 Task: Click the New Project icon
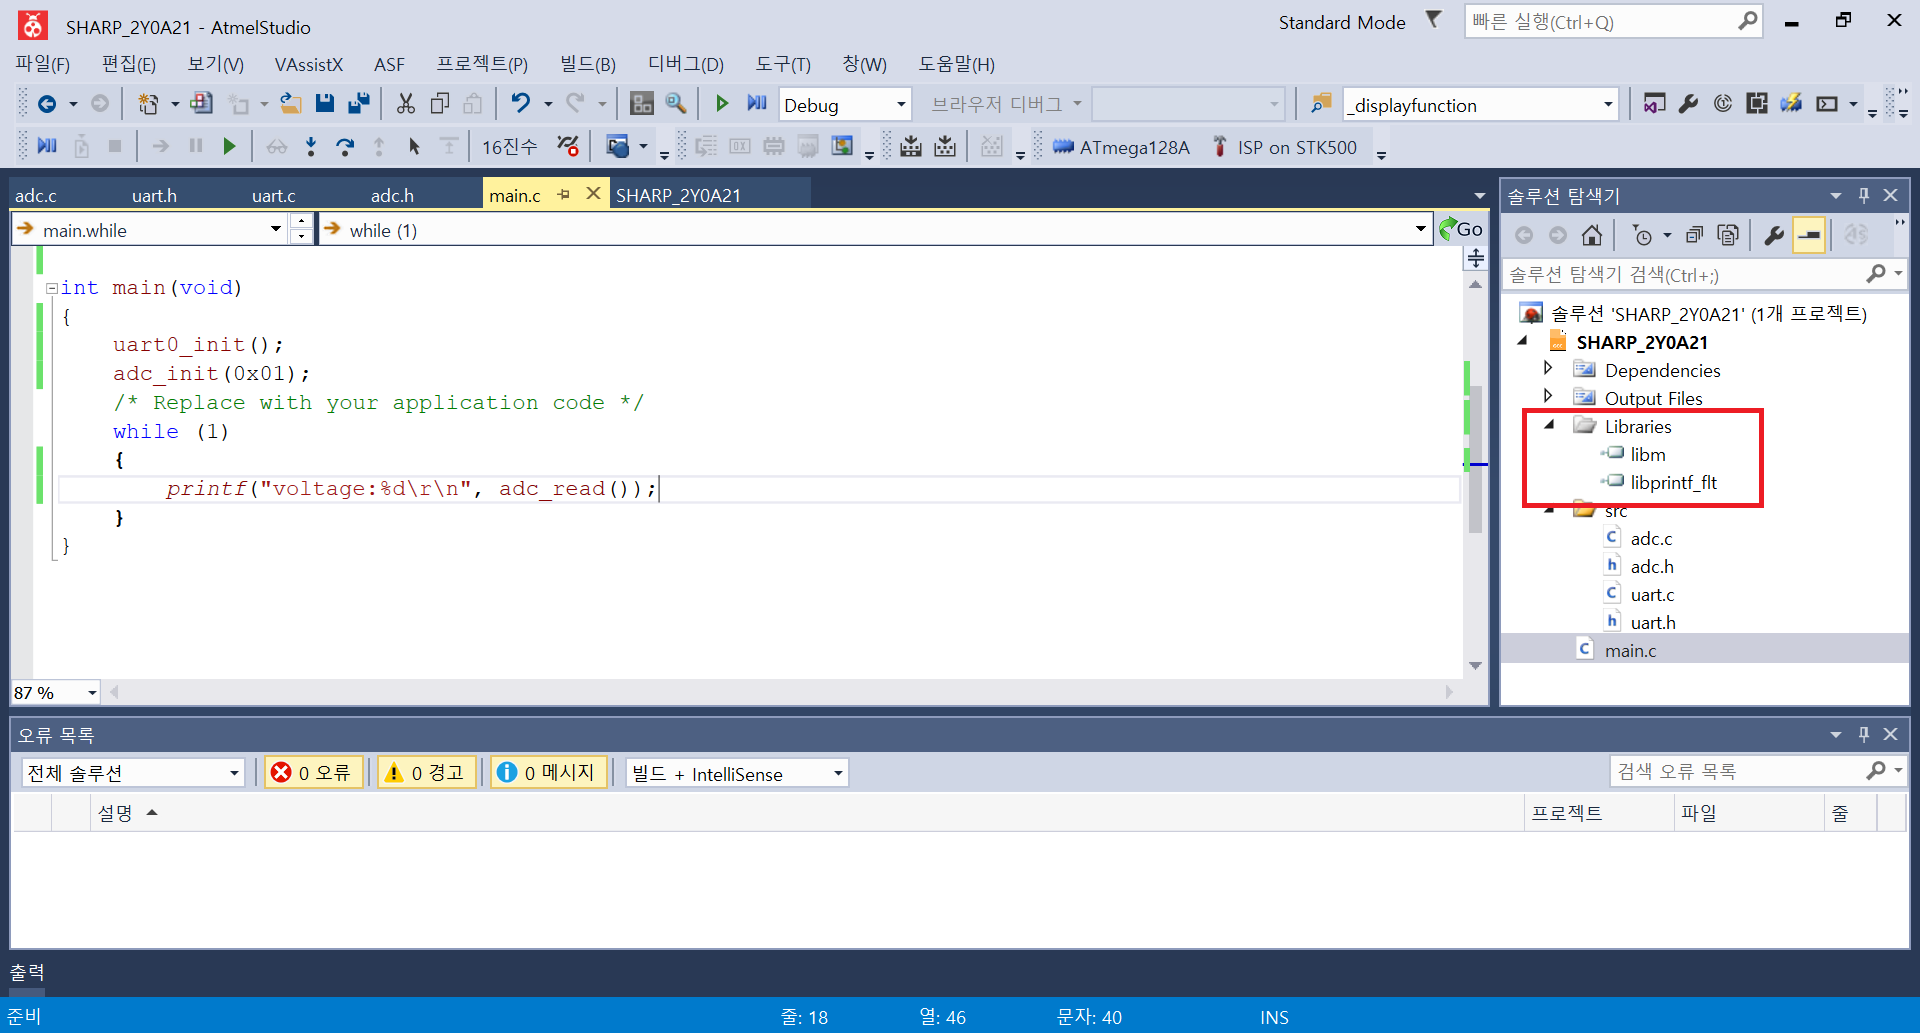[x=148, y=104]
